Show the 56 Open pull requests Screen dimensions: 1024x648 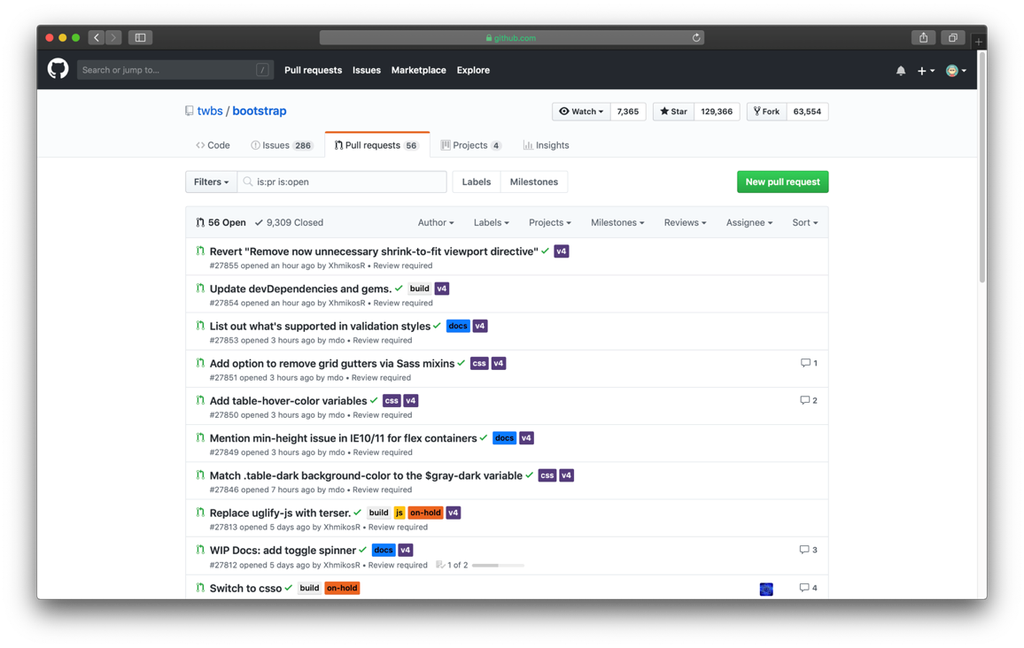pos(221,223)
